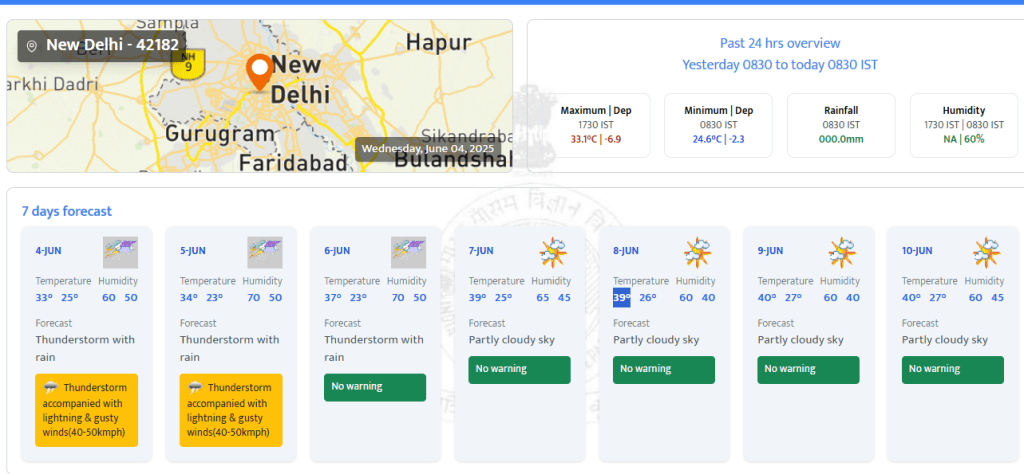Screen dimensions: 1024x474
Task: Click the Past 24 hrs overview heading
Action: coord(780,43)
